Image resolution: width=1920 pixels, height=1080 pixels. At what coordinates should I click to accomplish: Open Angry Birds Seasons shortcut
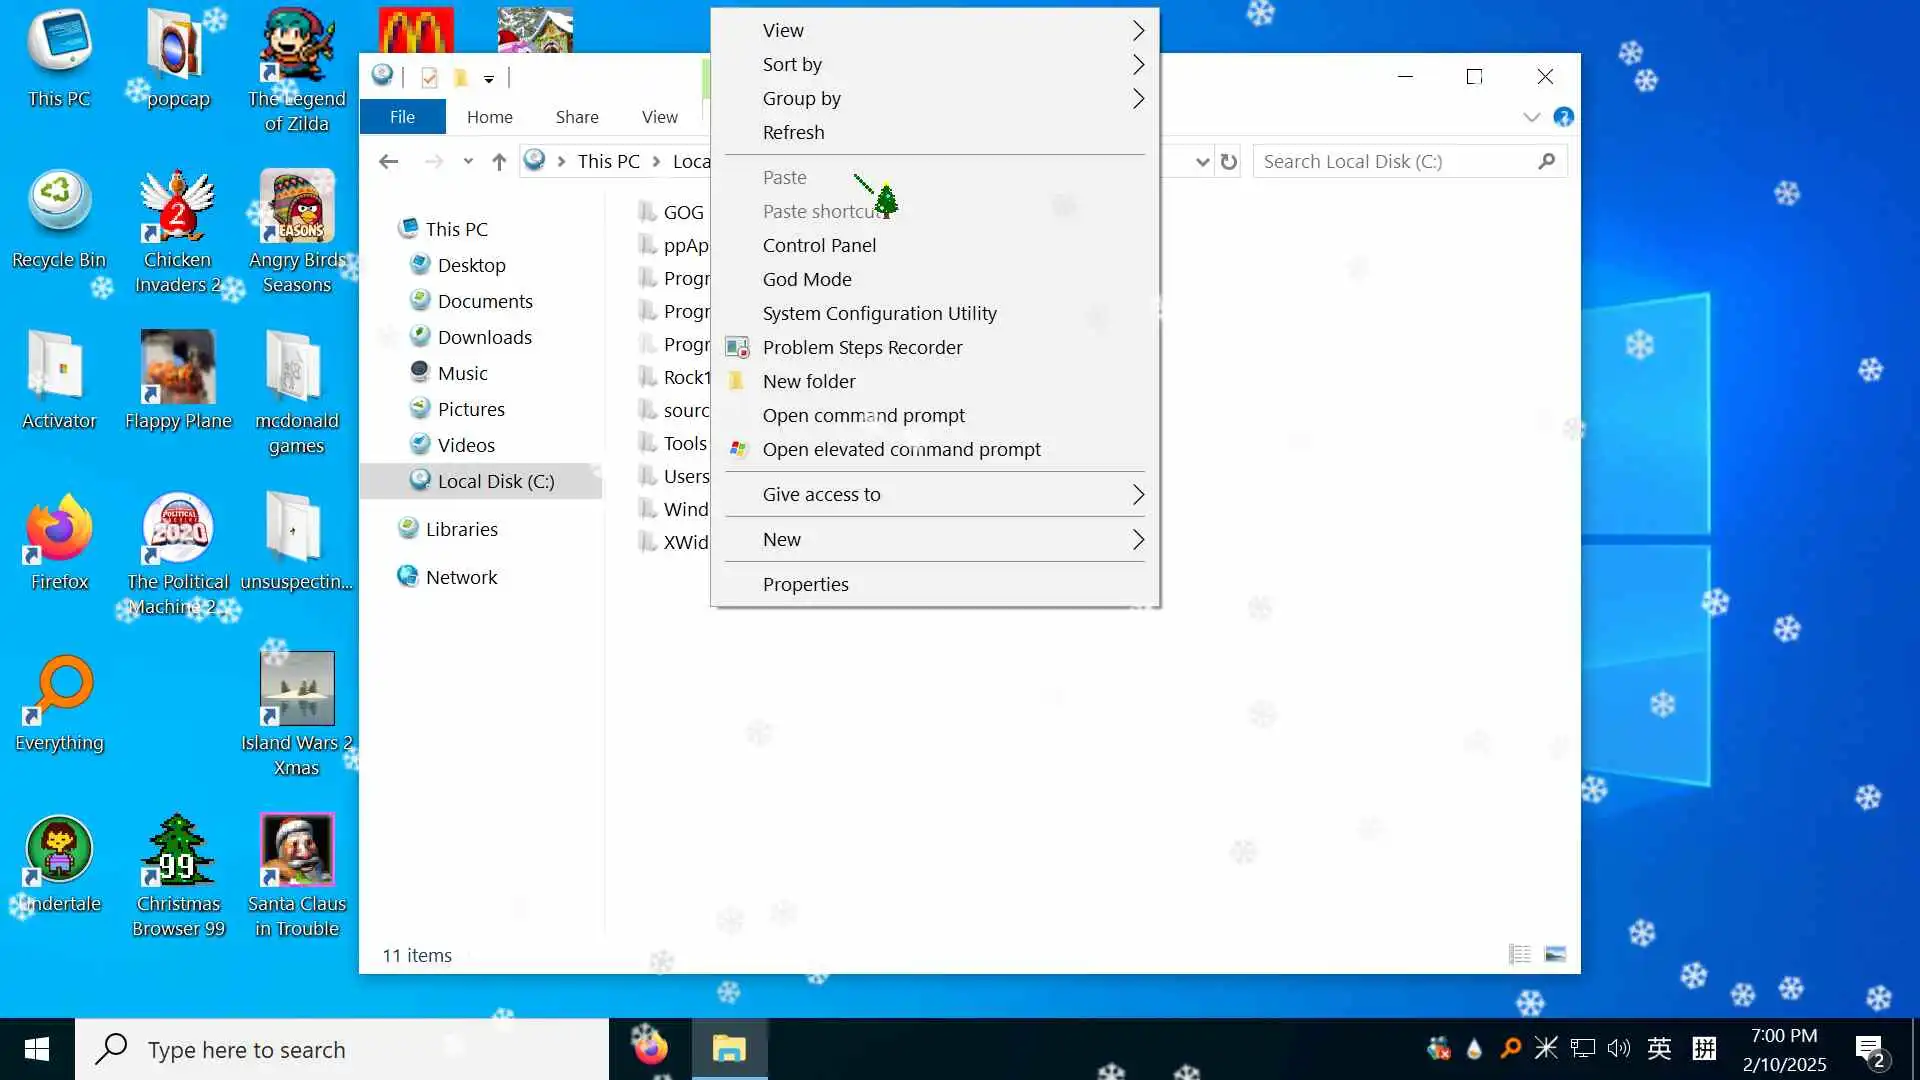296,230
